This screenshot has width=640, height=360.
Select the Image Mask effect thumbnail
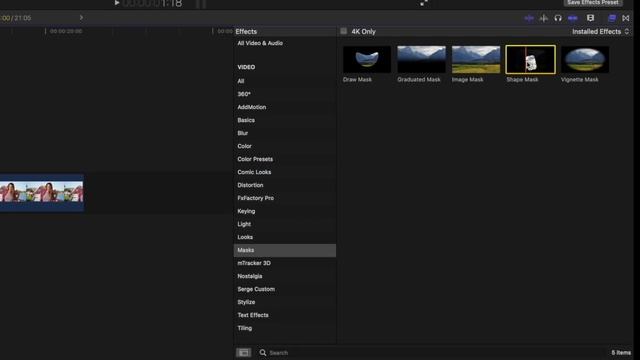click(x=476, y=60)
